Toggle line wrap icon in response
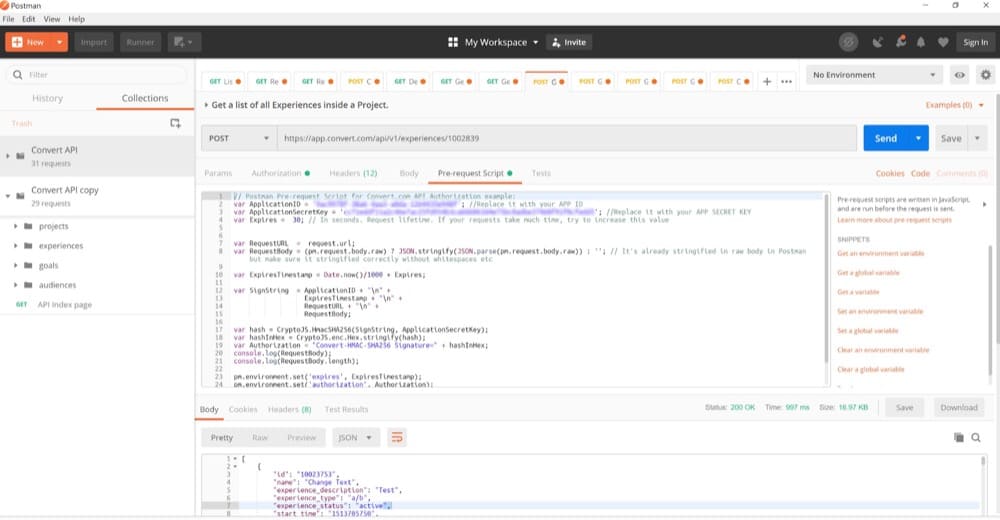This screenshot has width=1000, height=520. (x=397, y=438)
